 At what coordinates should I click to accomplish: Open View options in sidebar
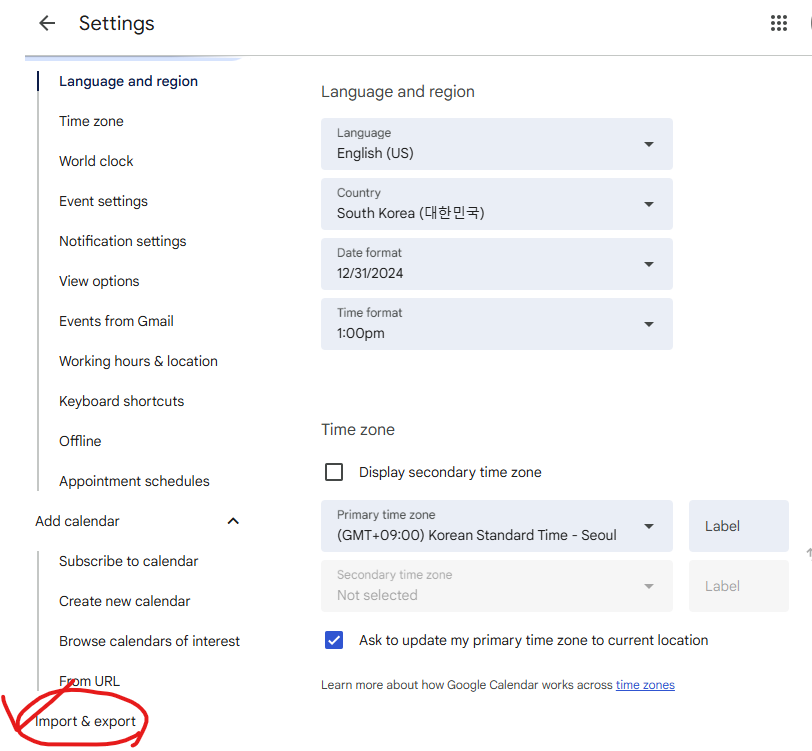99,281
